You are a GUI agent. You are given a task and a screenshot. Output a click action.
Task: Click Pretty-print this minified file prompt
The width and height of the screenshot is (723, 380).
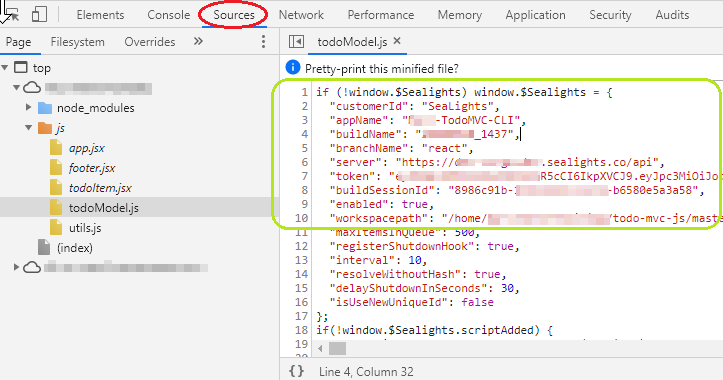382,69
